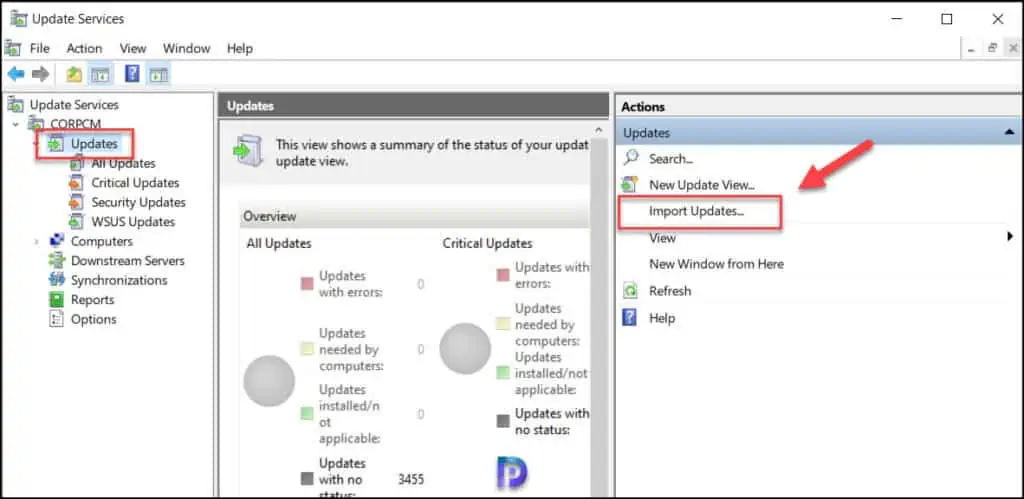Click the Computers node icon
1024x499 pixels.
(x=57, y=241)
